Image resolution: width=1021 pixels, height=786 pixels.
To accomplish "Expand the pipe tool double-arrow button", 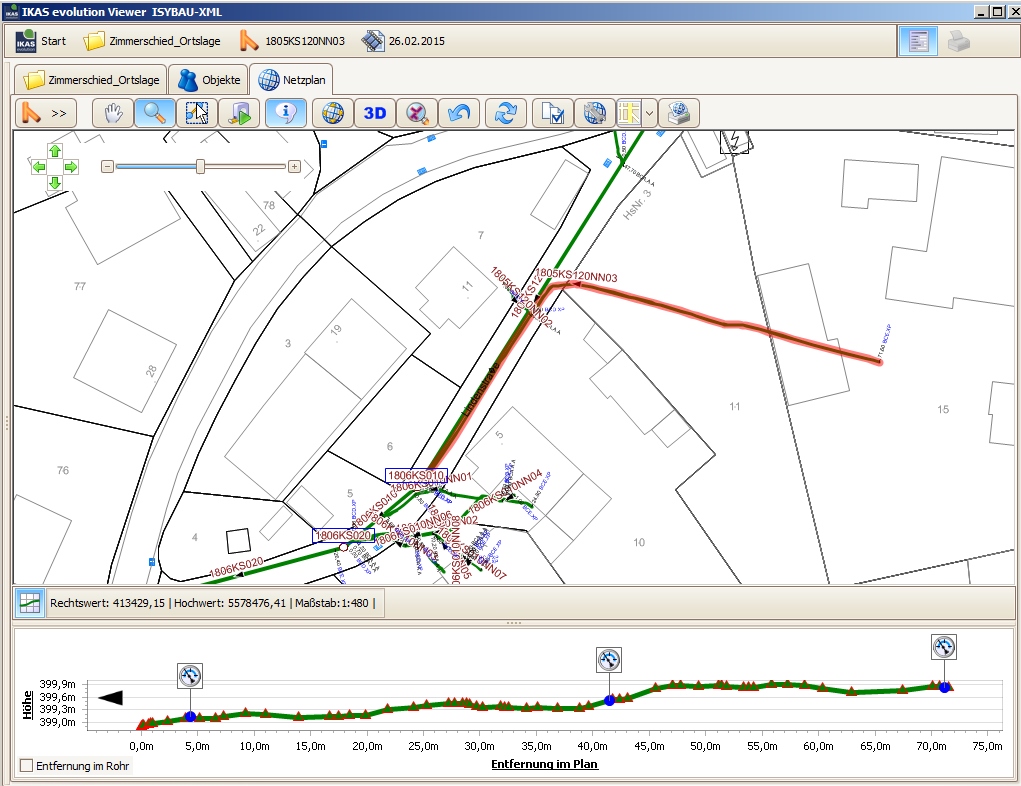I will tap(46, 113).
